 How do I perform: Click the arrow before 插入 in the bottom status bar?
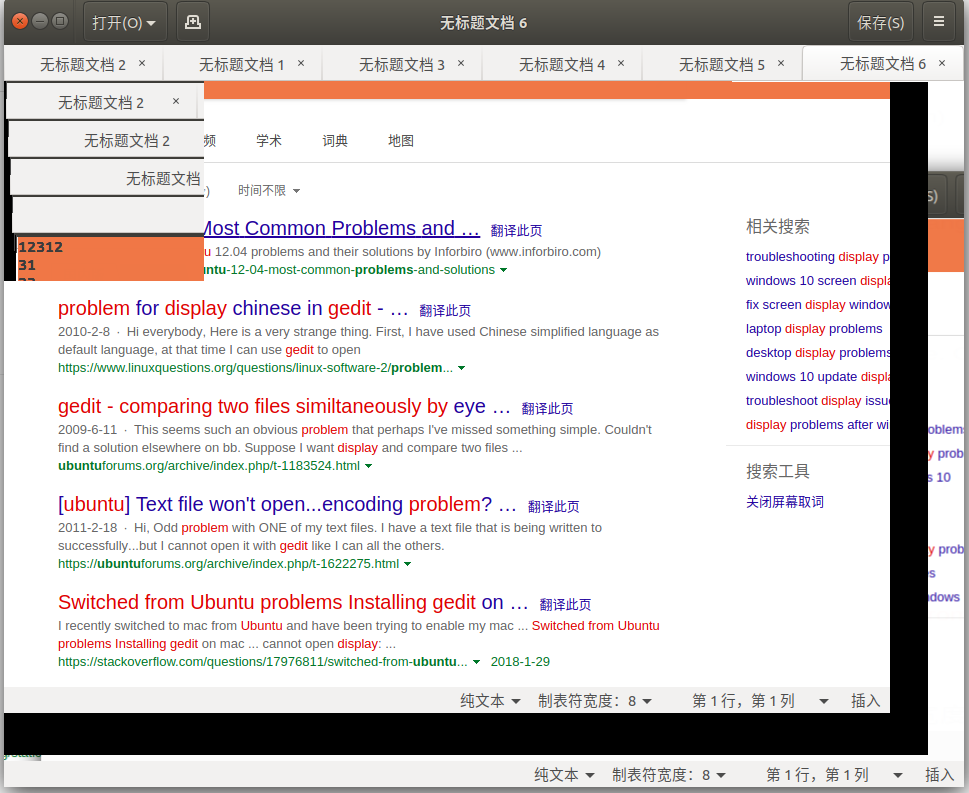(898, 776)
